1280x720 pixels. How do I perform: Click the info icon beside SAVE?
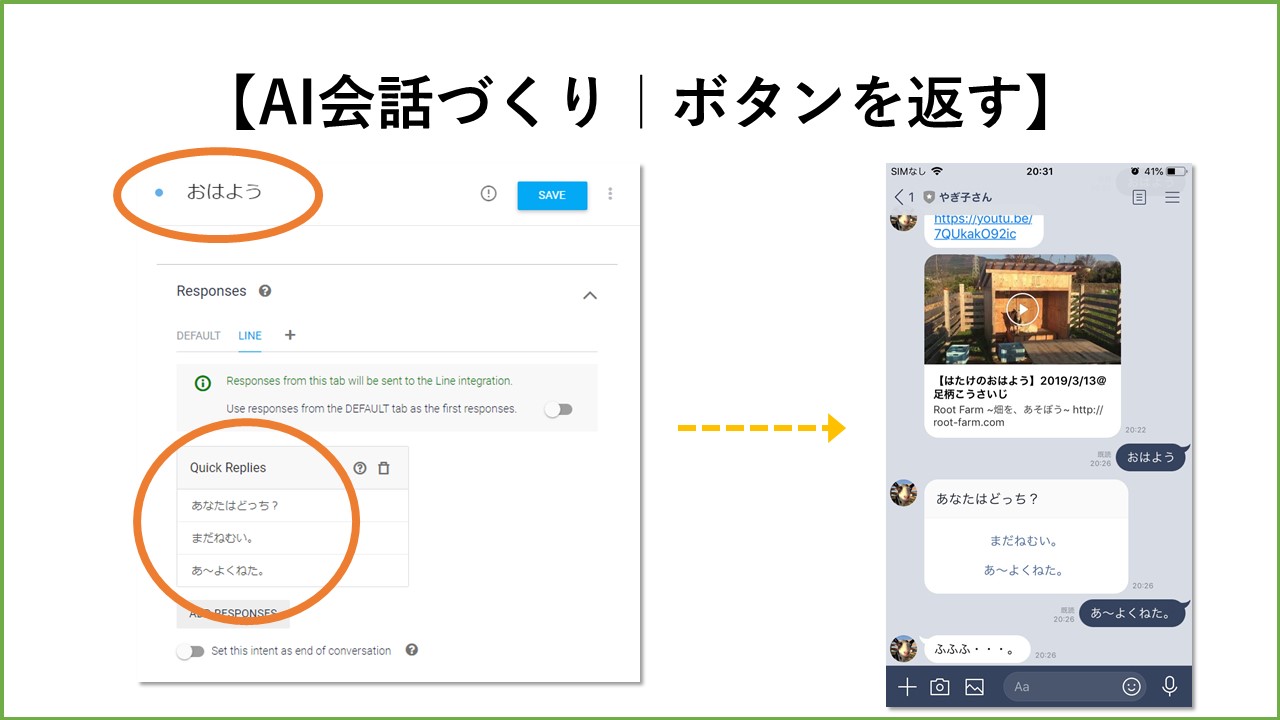point(488,194)
